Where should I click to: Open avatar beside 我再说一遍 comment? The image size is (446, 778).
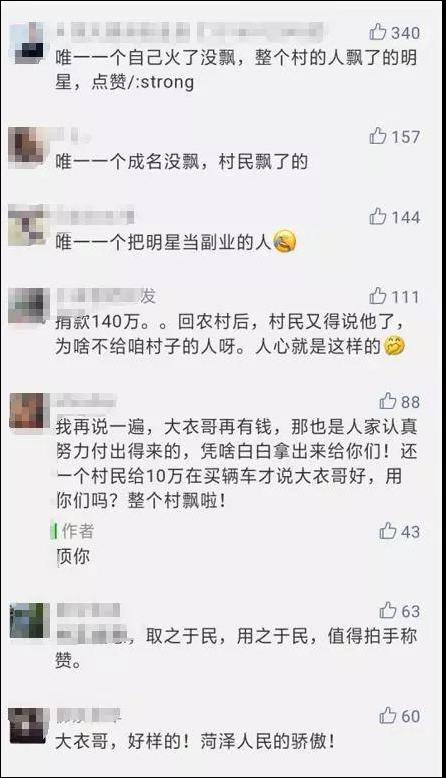29,411
